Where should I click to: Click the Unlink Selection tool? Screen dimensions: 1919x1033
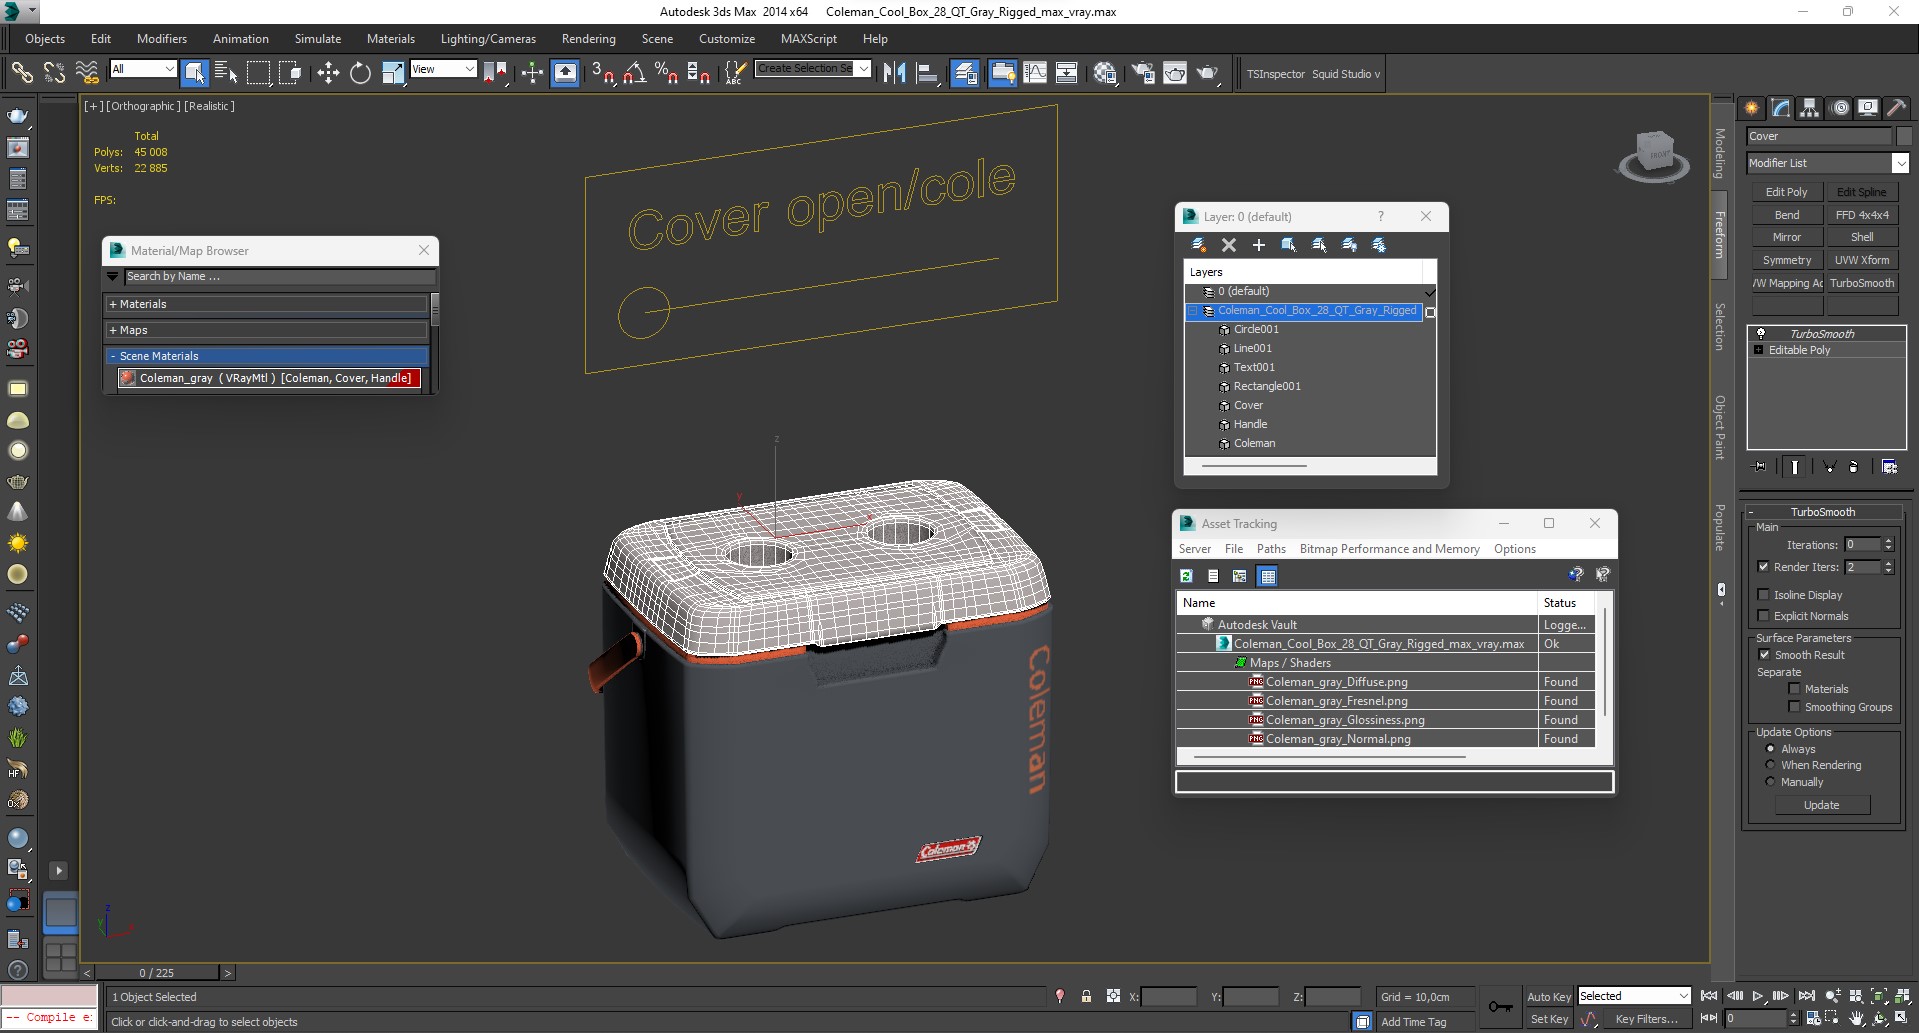click(54, 73)
